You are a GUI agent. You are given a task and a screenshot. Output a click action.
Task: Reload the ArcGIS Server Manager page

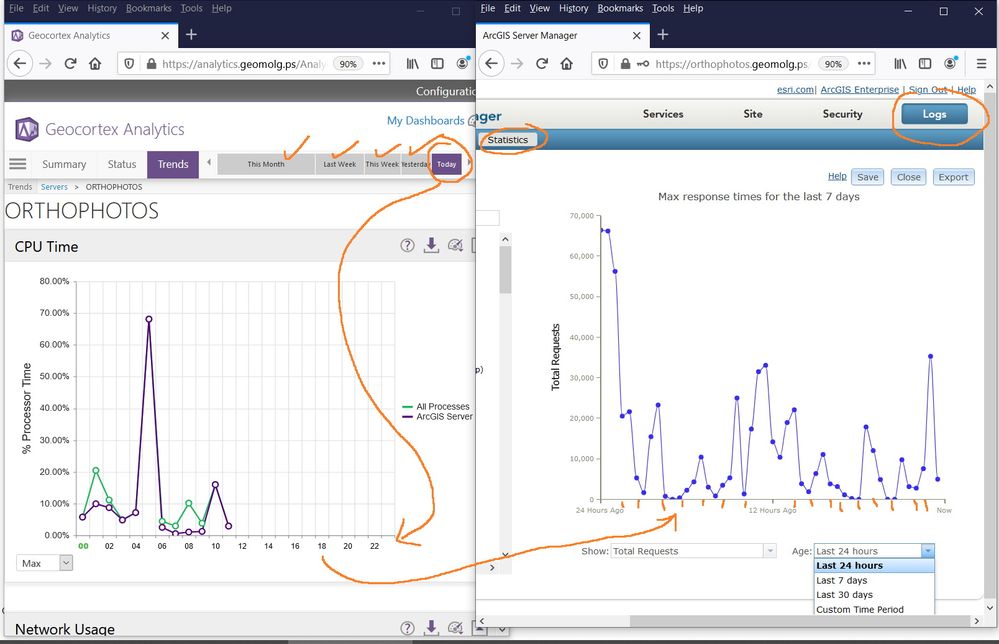click(542, 64)
